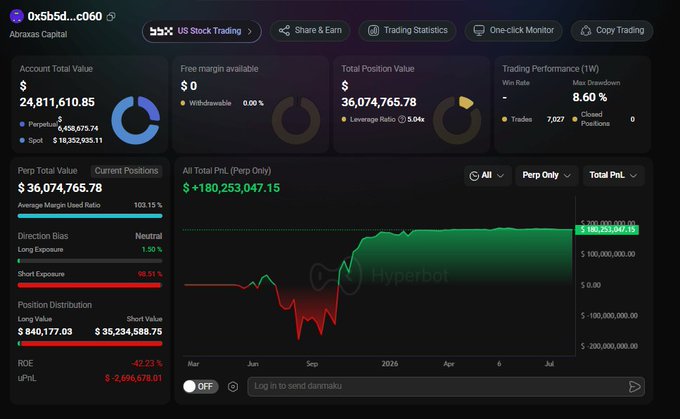The height and width of the screenshot is (419, 680).
Task: Click the bbx logo in the banner
Action: coord(161,31)
